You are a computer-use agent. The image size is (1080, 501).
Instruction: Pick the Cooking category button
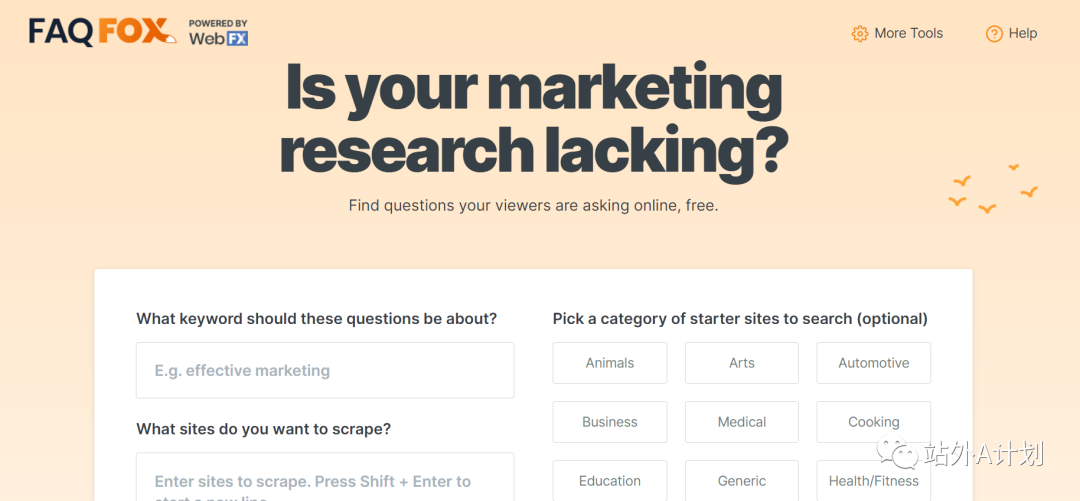point(874,422)
